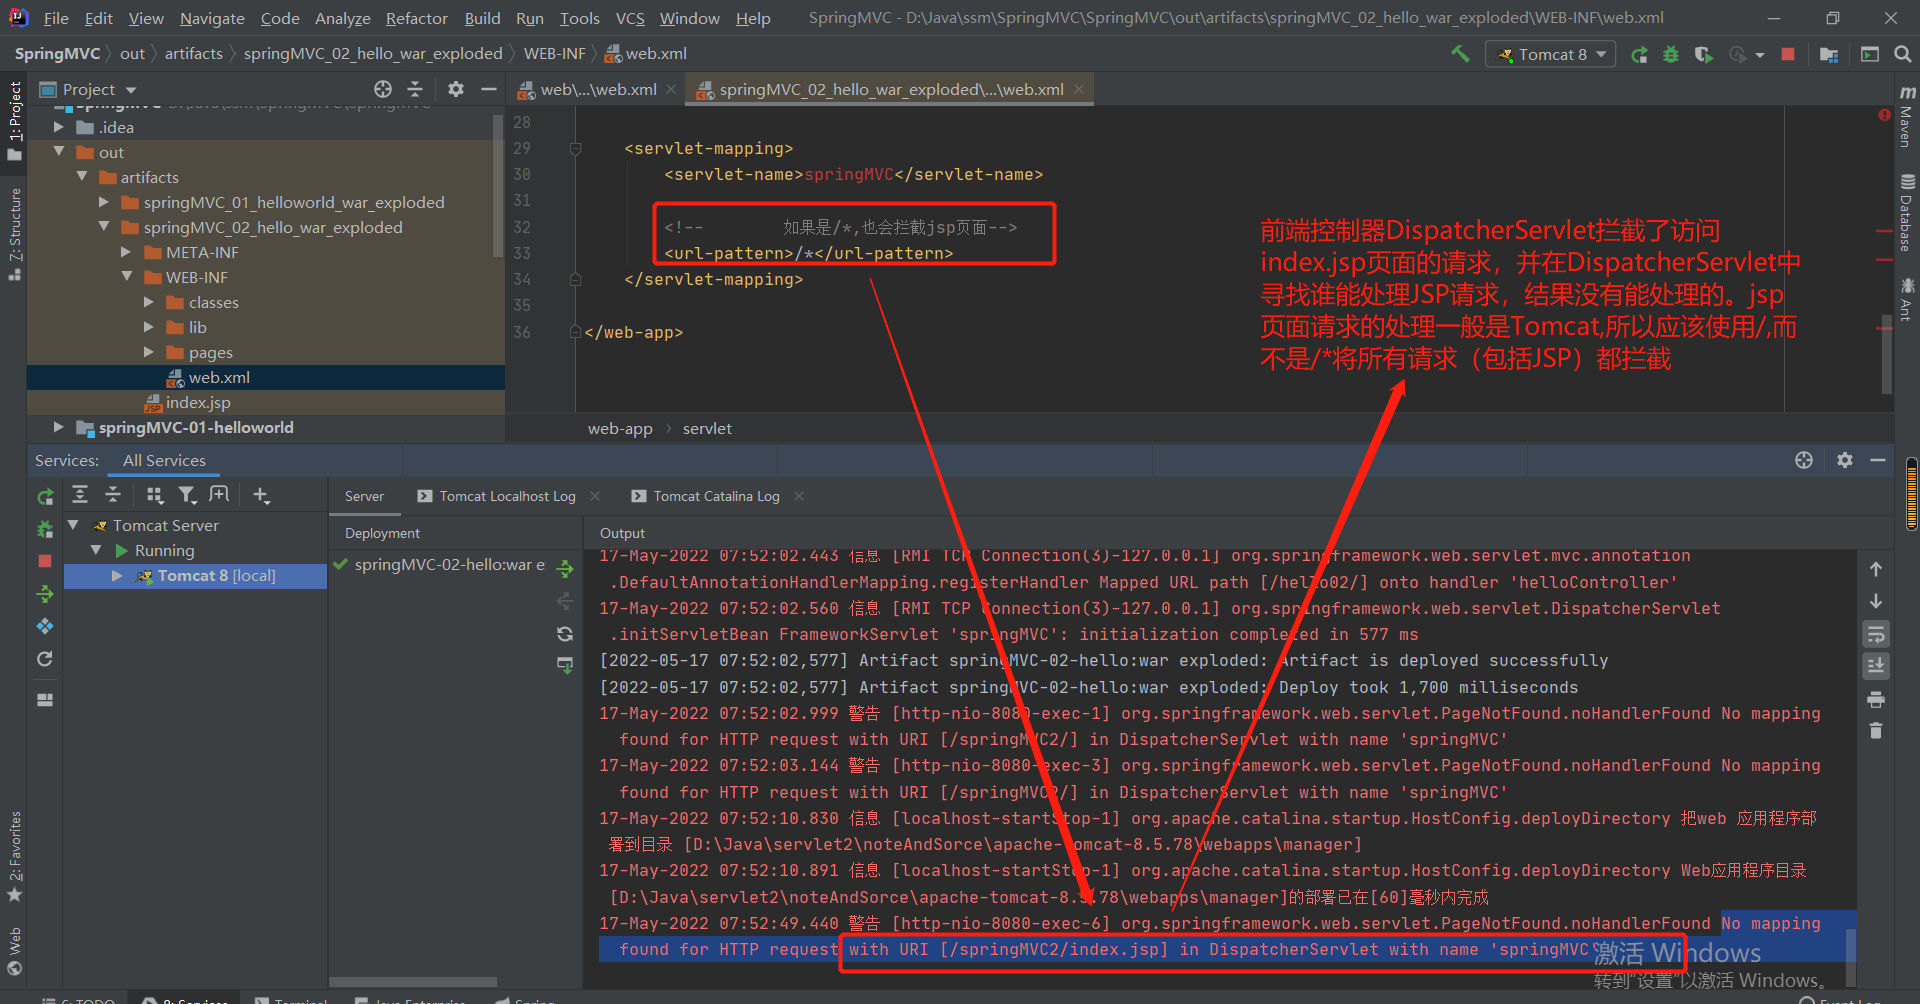Toggle the Favorites tool window

[x=14, y=856]
